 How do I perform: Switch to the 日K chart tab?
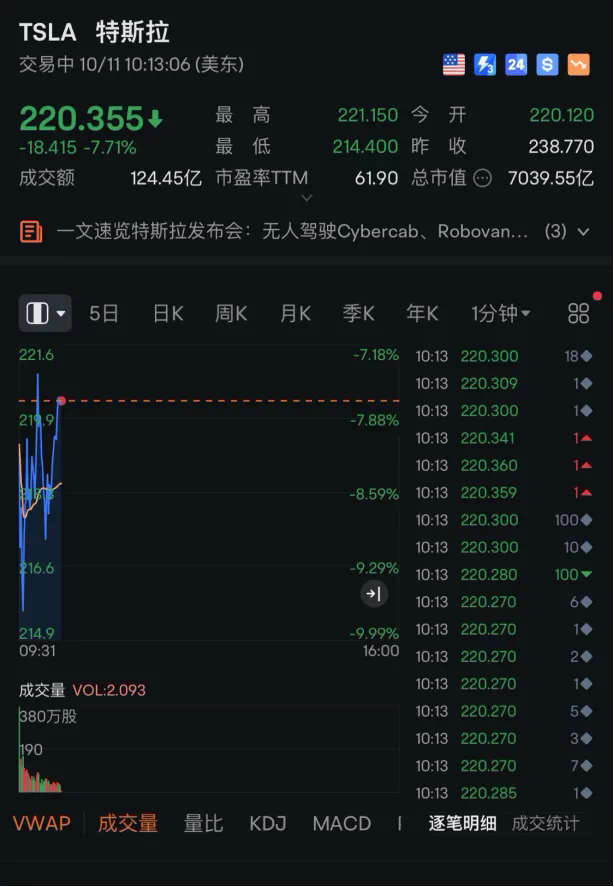point(168,313)
